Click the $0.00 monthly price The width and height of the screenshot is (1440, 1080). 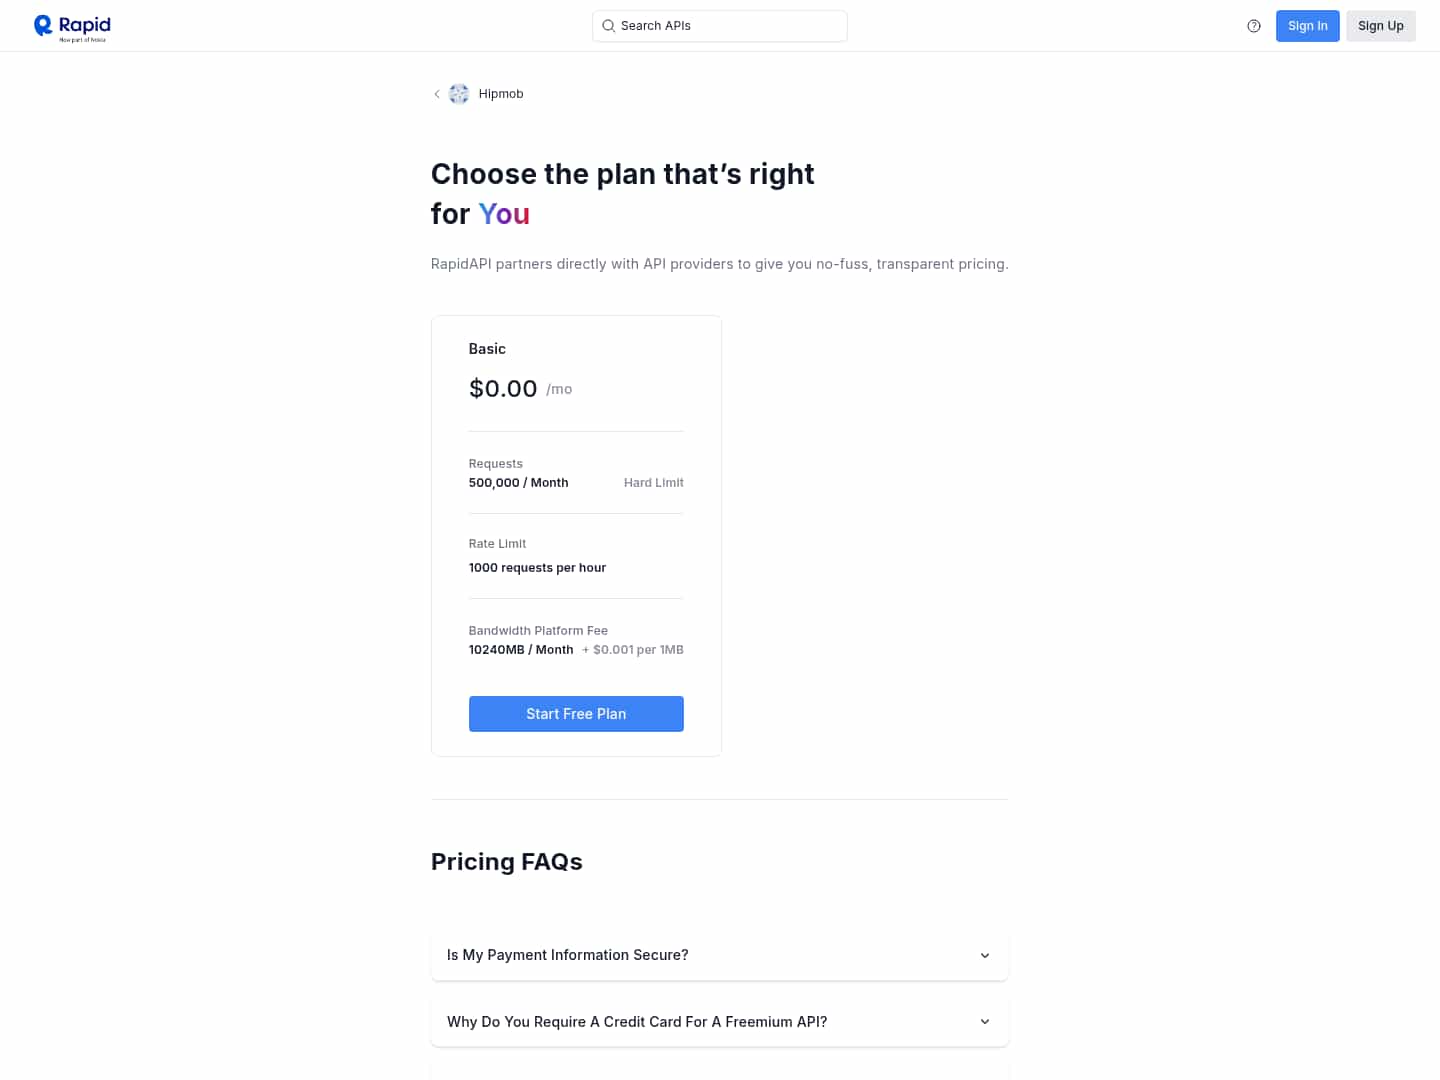pyautogui.click(x=503, y=389)
